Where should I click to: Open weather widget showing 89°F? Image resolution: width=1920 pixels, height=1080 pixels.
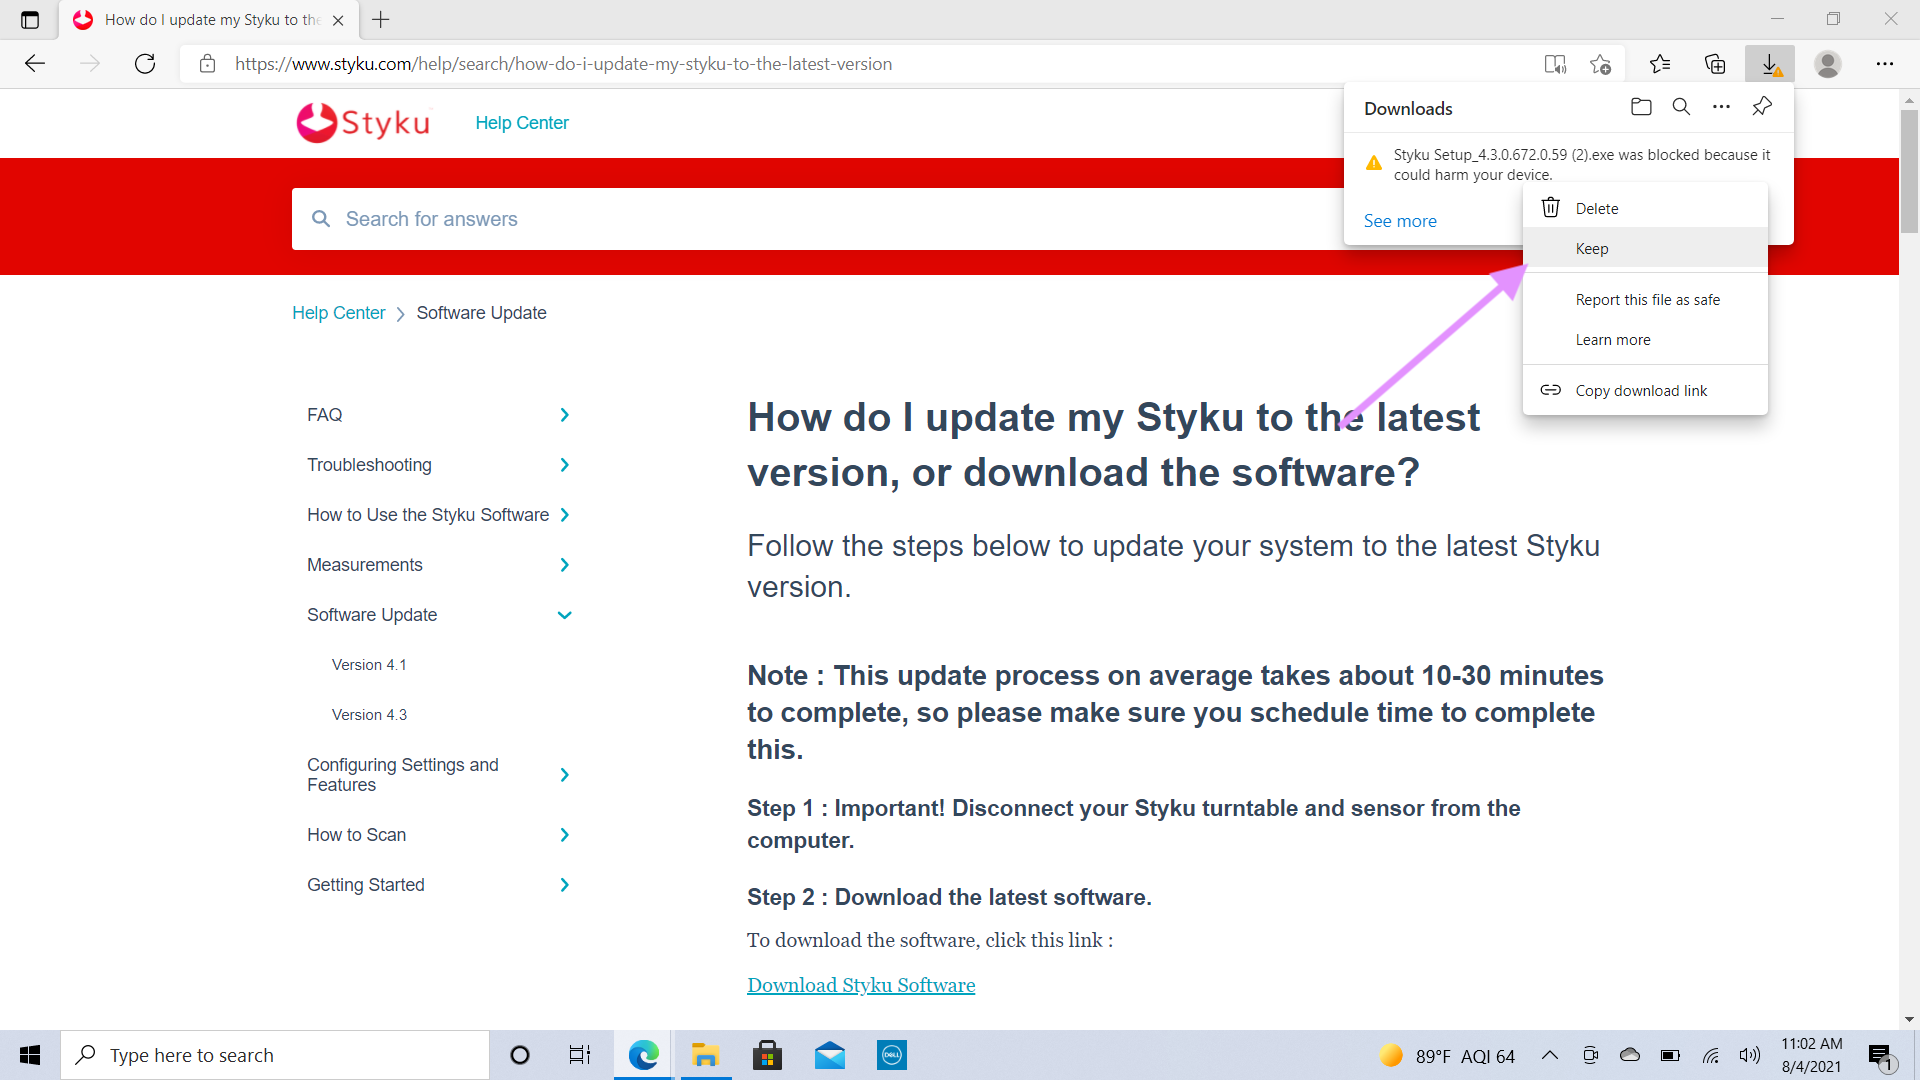(1447, 1056)
